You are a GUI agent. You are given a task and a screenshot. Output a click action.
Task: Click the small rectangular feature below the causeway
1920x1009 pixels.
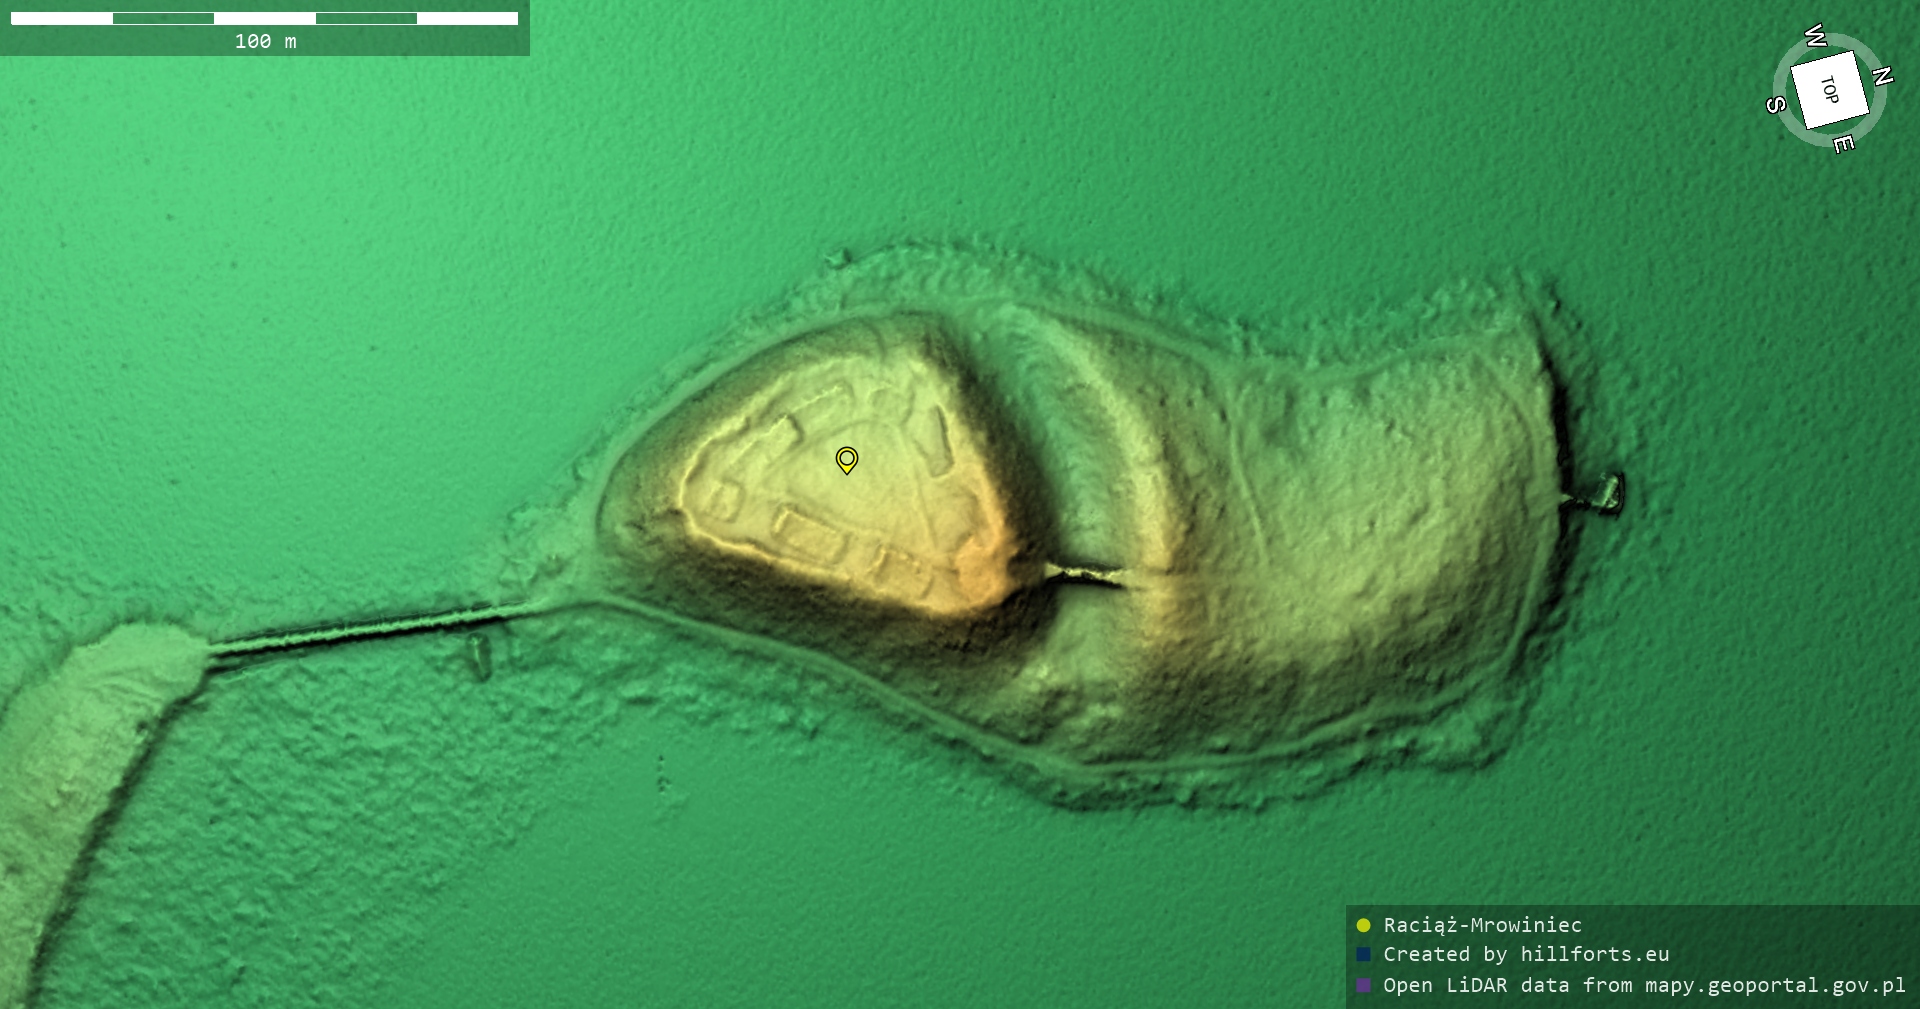480,655
